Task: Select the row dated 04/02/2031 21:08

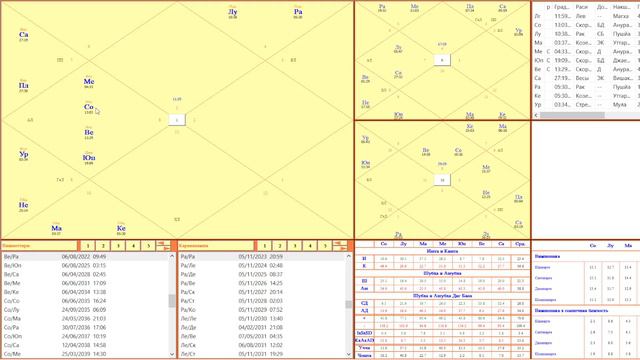Action: coord(262,327)
